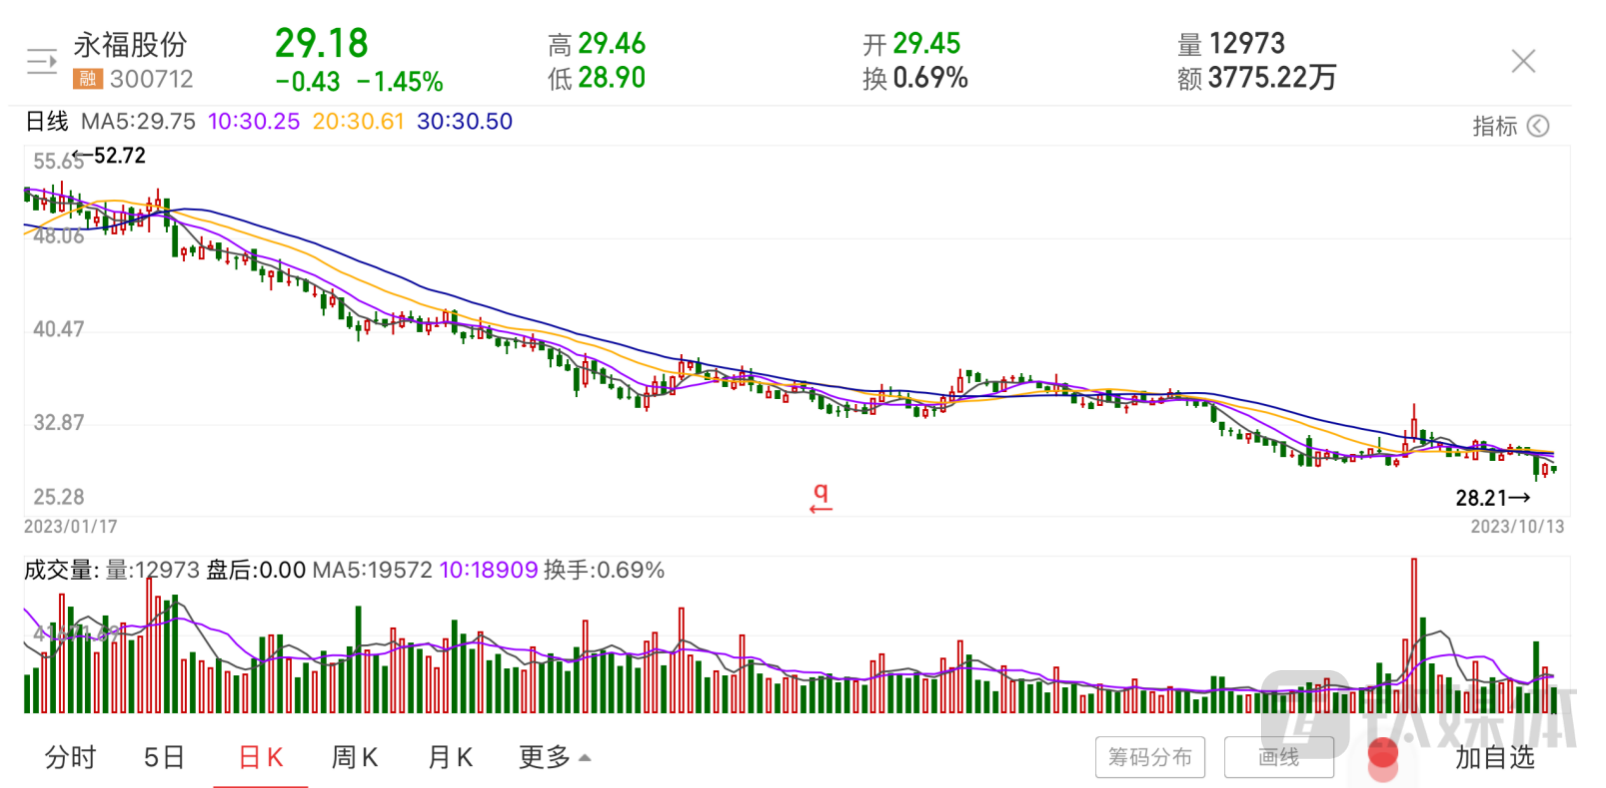1606x788 pixels.
Task: Click the purple MA10 value label
Action: click(254, 122)
